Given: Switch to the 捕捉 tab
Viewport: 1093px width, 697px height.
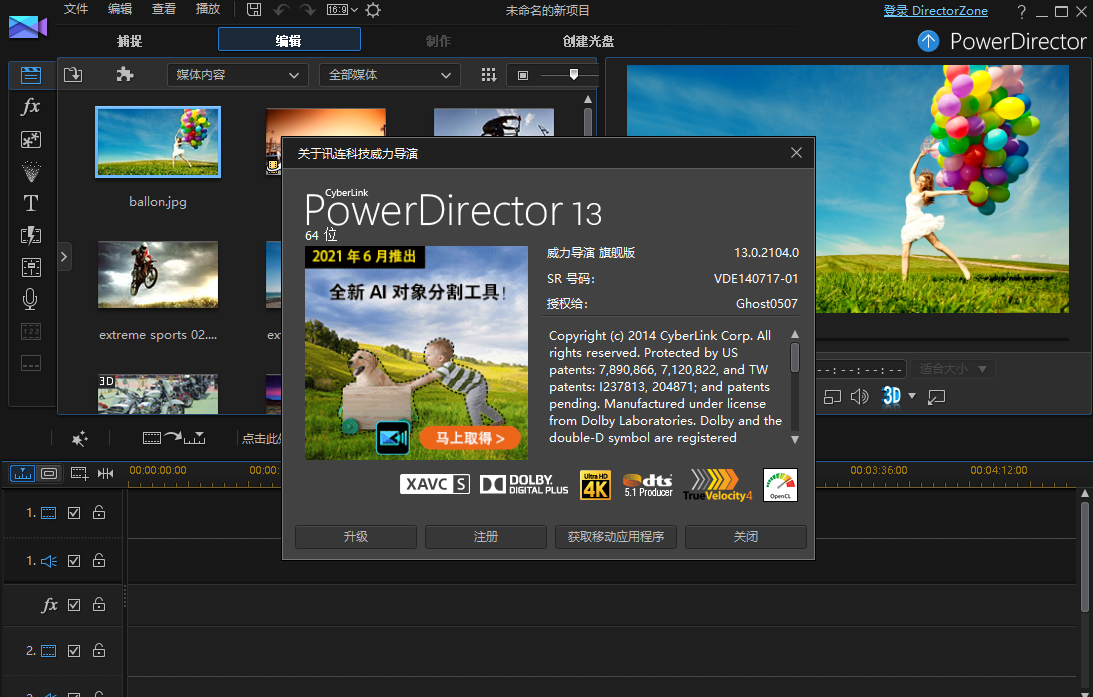Looking at the screenshot, I should click(x=130, y=41).
